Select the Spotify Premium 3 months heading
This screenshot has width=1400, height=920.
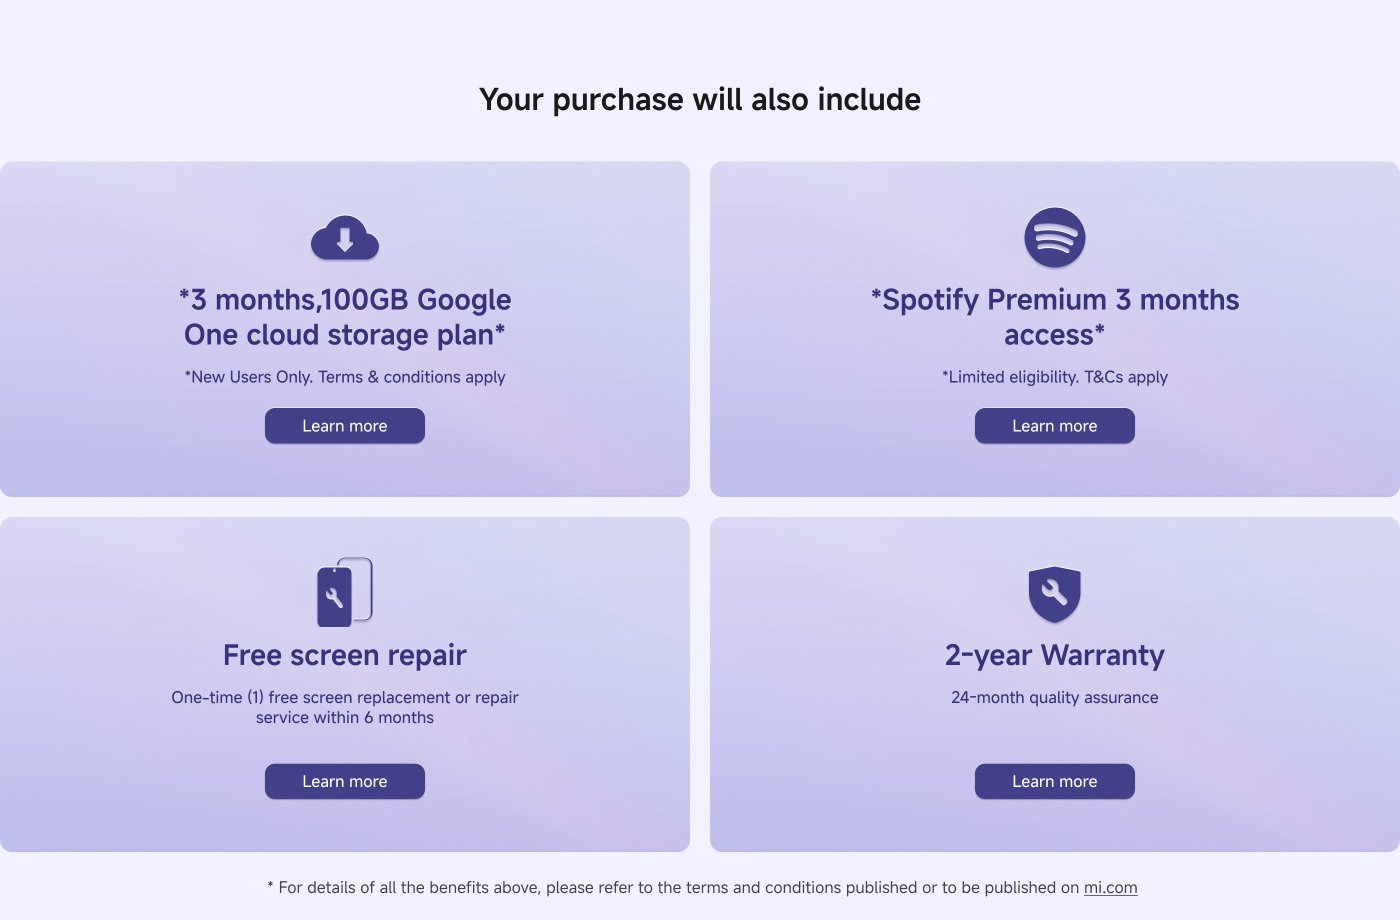1055,317
